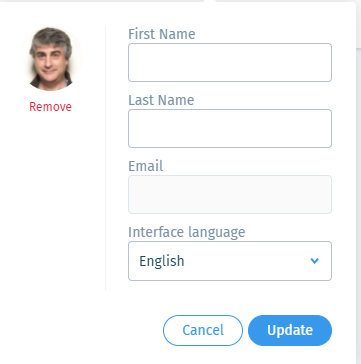Click the Interface language label

pos(187,232)
